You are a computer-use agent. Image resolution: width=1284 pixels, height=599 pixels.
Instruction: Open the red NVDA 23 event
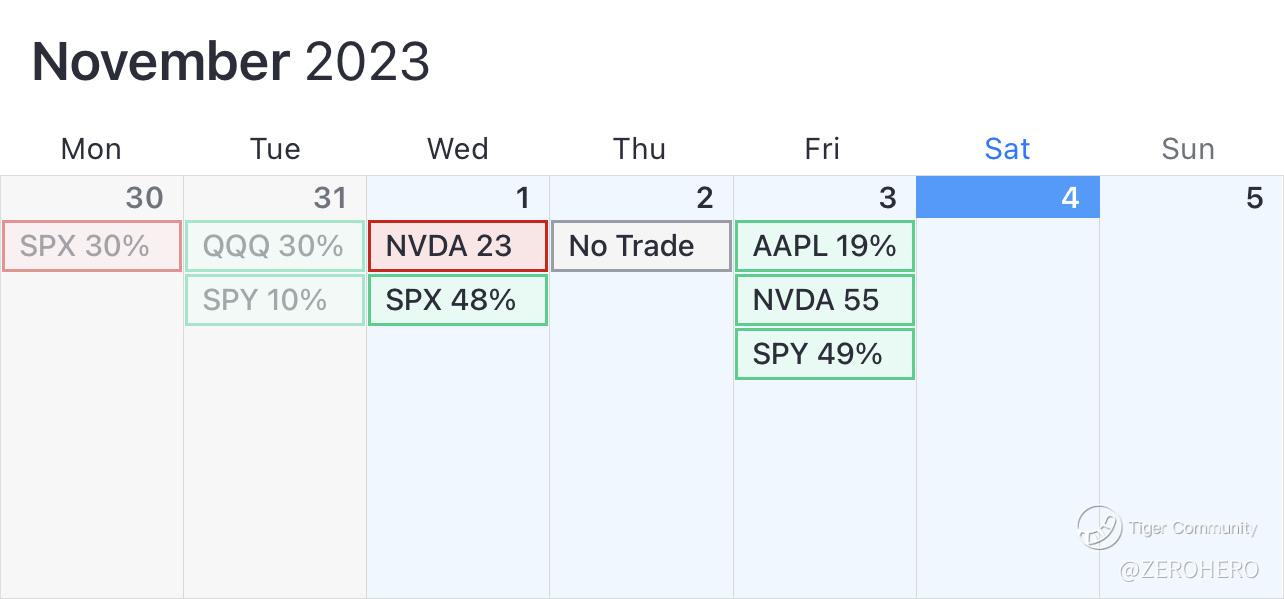click(458, 246)
